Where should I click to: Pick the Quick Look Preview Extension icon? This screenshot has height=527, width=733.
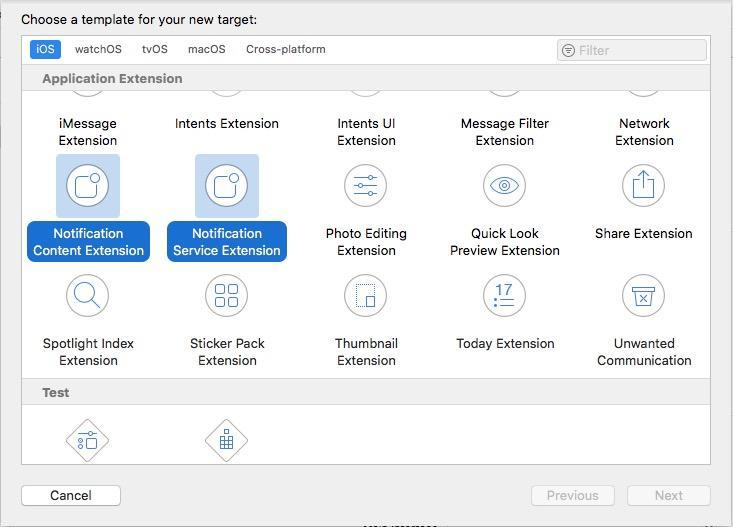coord(504,186)
